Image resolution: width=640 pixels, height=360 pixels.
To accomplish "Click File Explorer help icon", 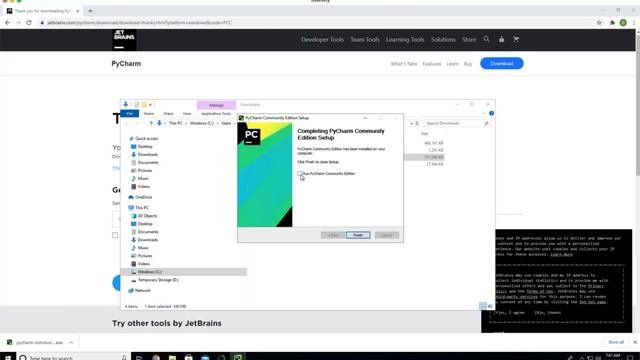I will 491,113.
